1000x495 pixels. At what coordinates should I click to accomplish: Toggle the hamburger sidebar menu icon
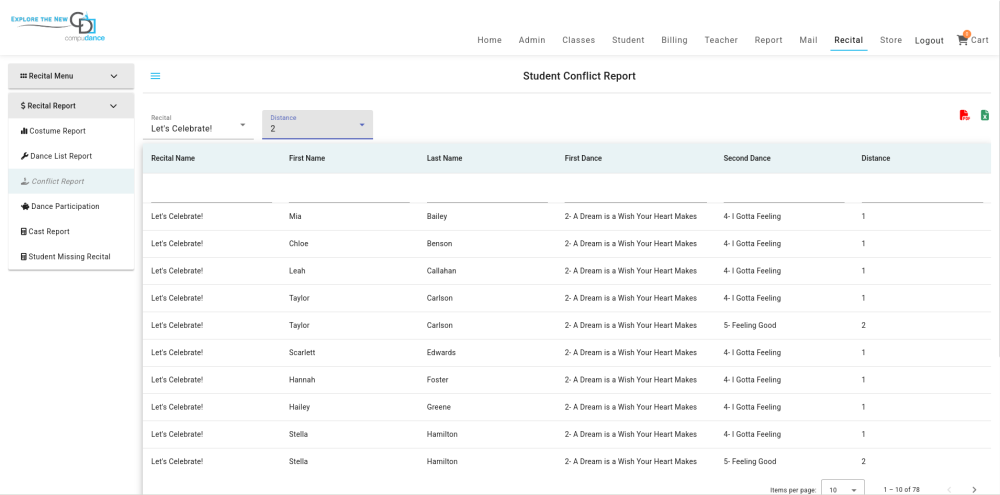(156, 76)
